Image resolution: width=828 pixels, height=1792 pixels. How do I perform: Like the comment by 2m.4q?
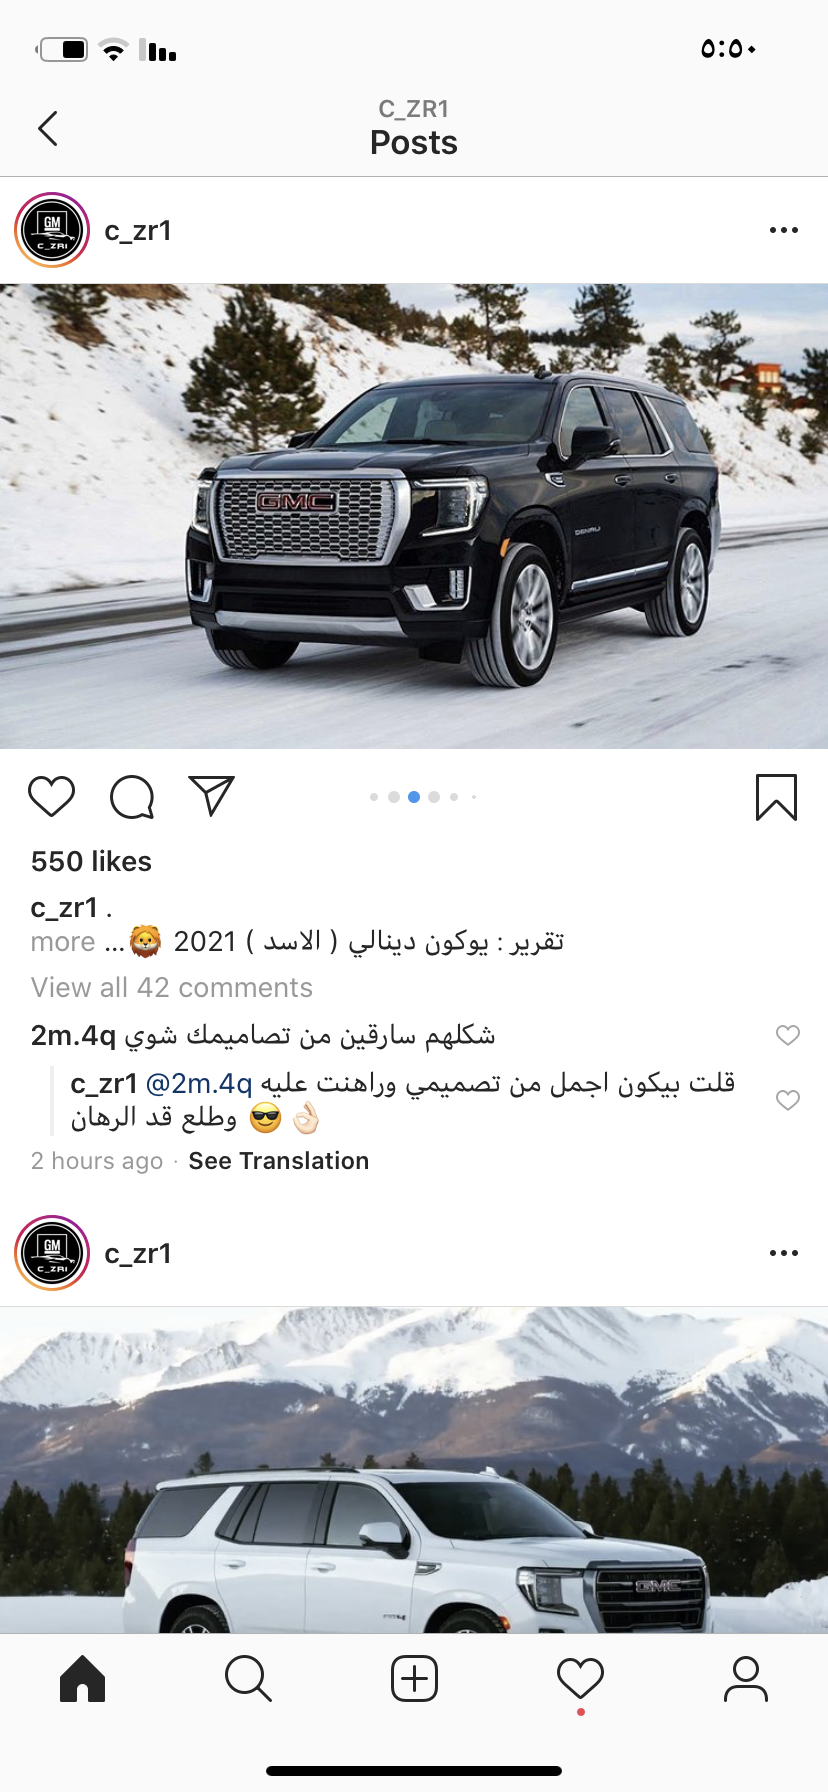click(x=788, y=1035)
